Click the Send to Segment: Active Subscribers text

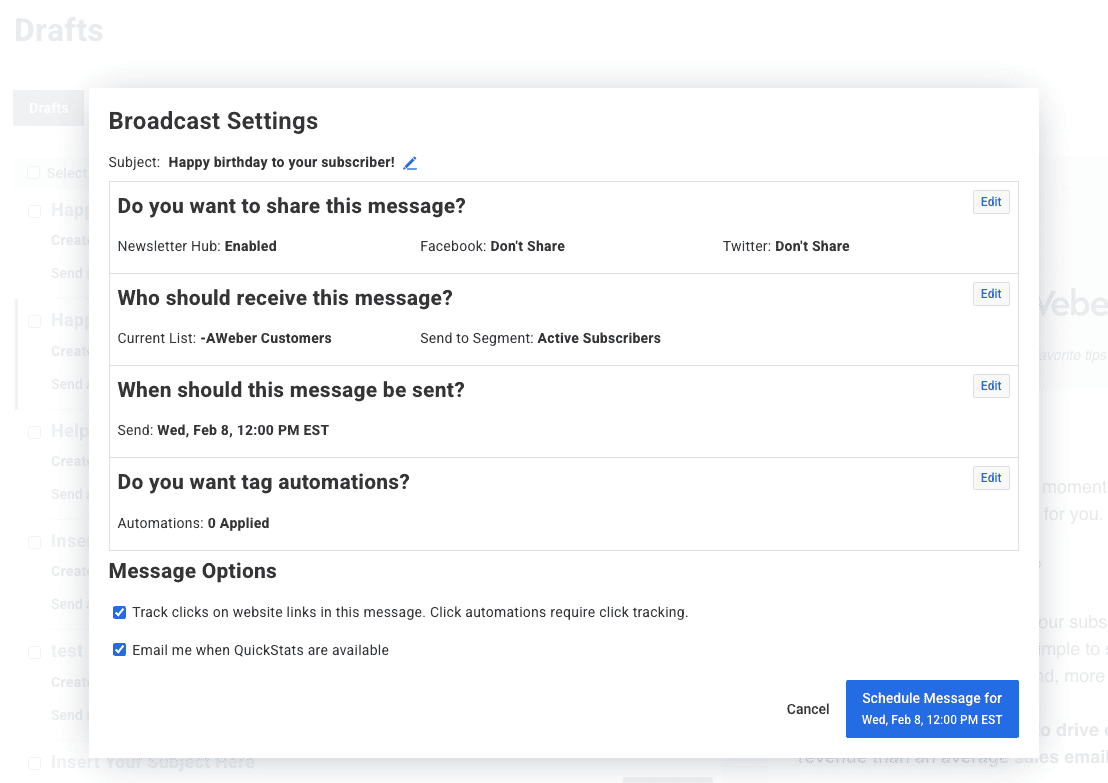[540, 338]
